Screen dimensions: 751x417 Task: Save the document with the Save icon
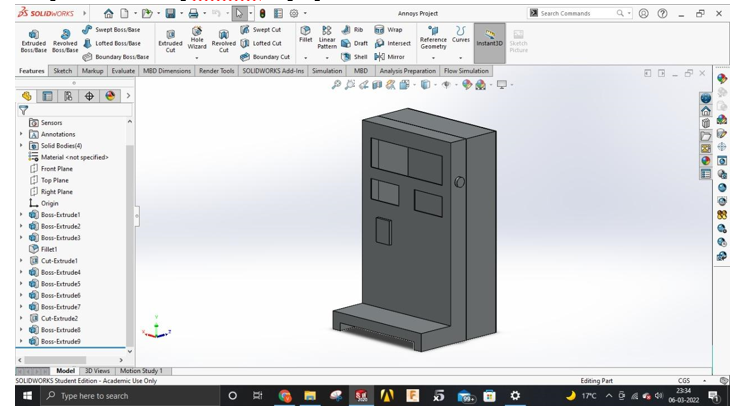(171, 13)
